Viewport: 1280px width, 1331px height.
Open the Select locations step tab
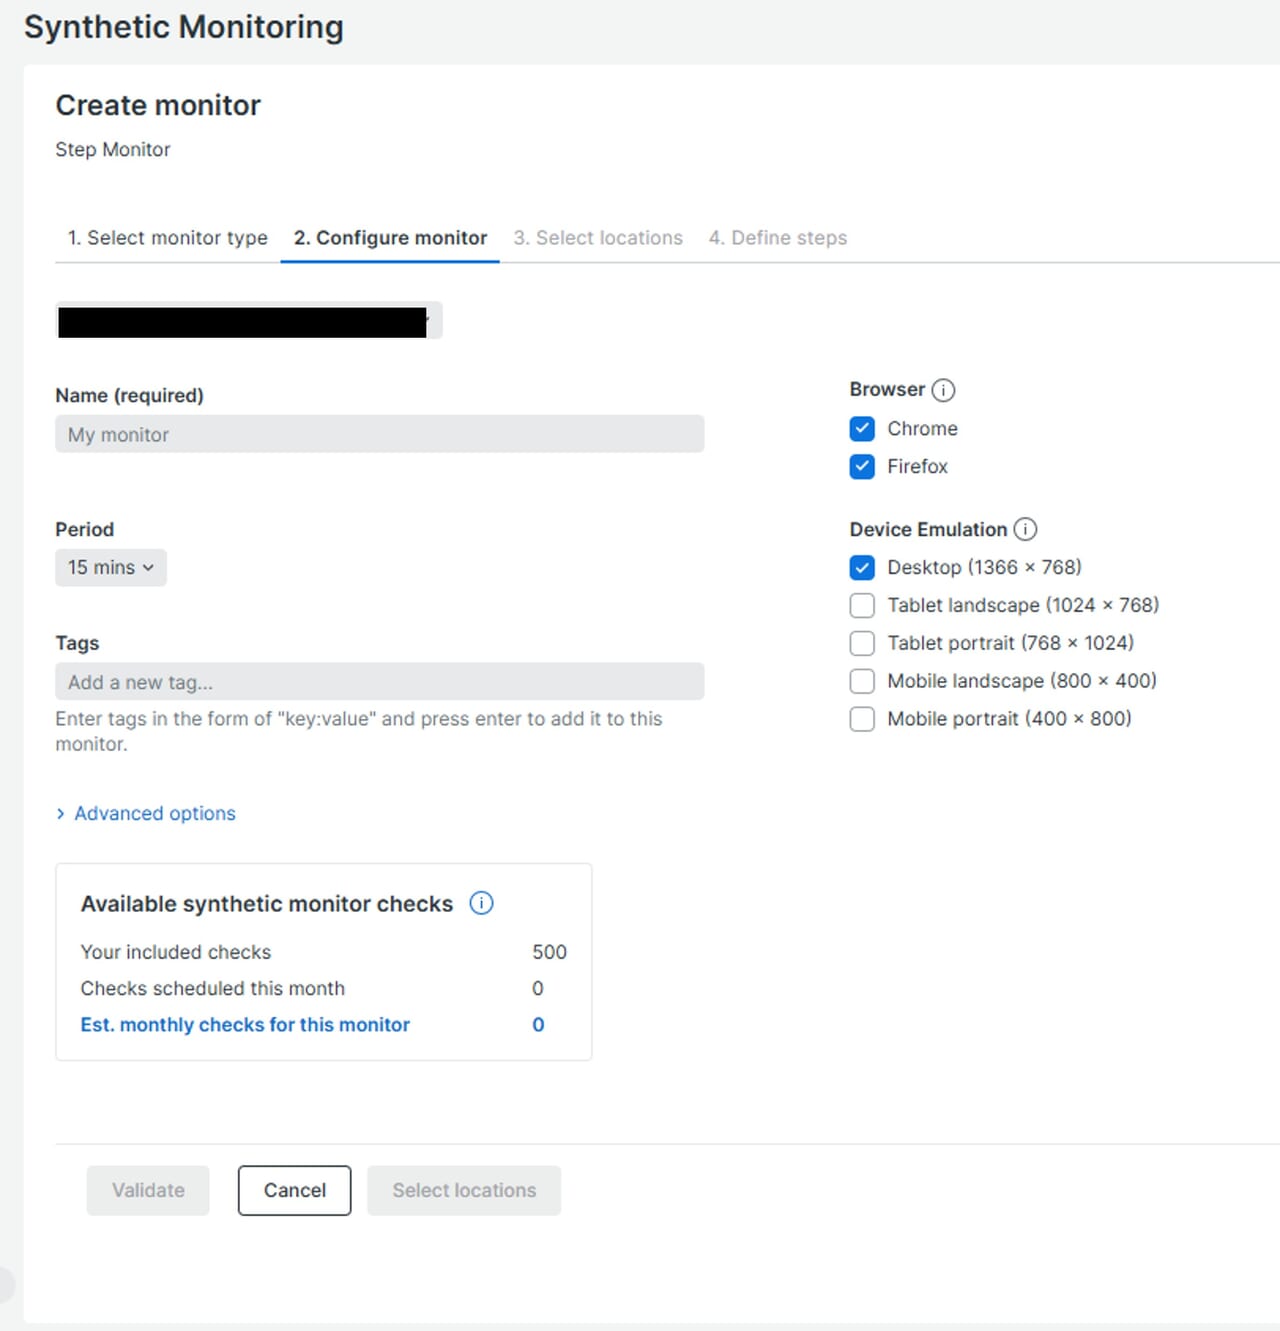pyautogui.click(x=598, y=238)
